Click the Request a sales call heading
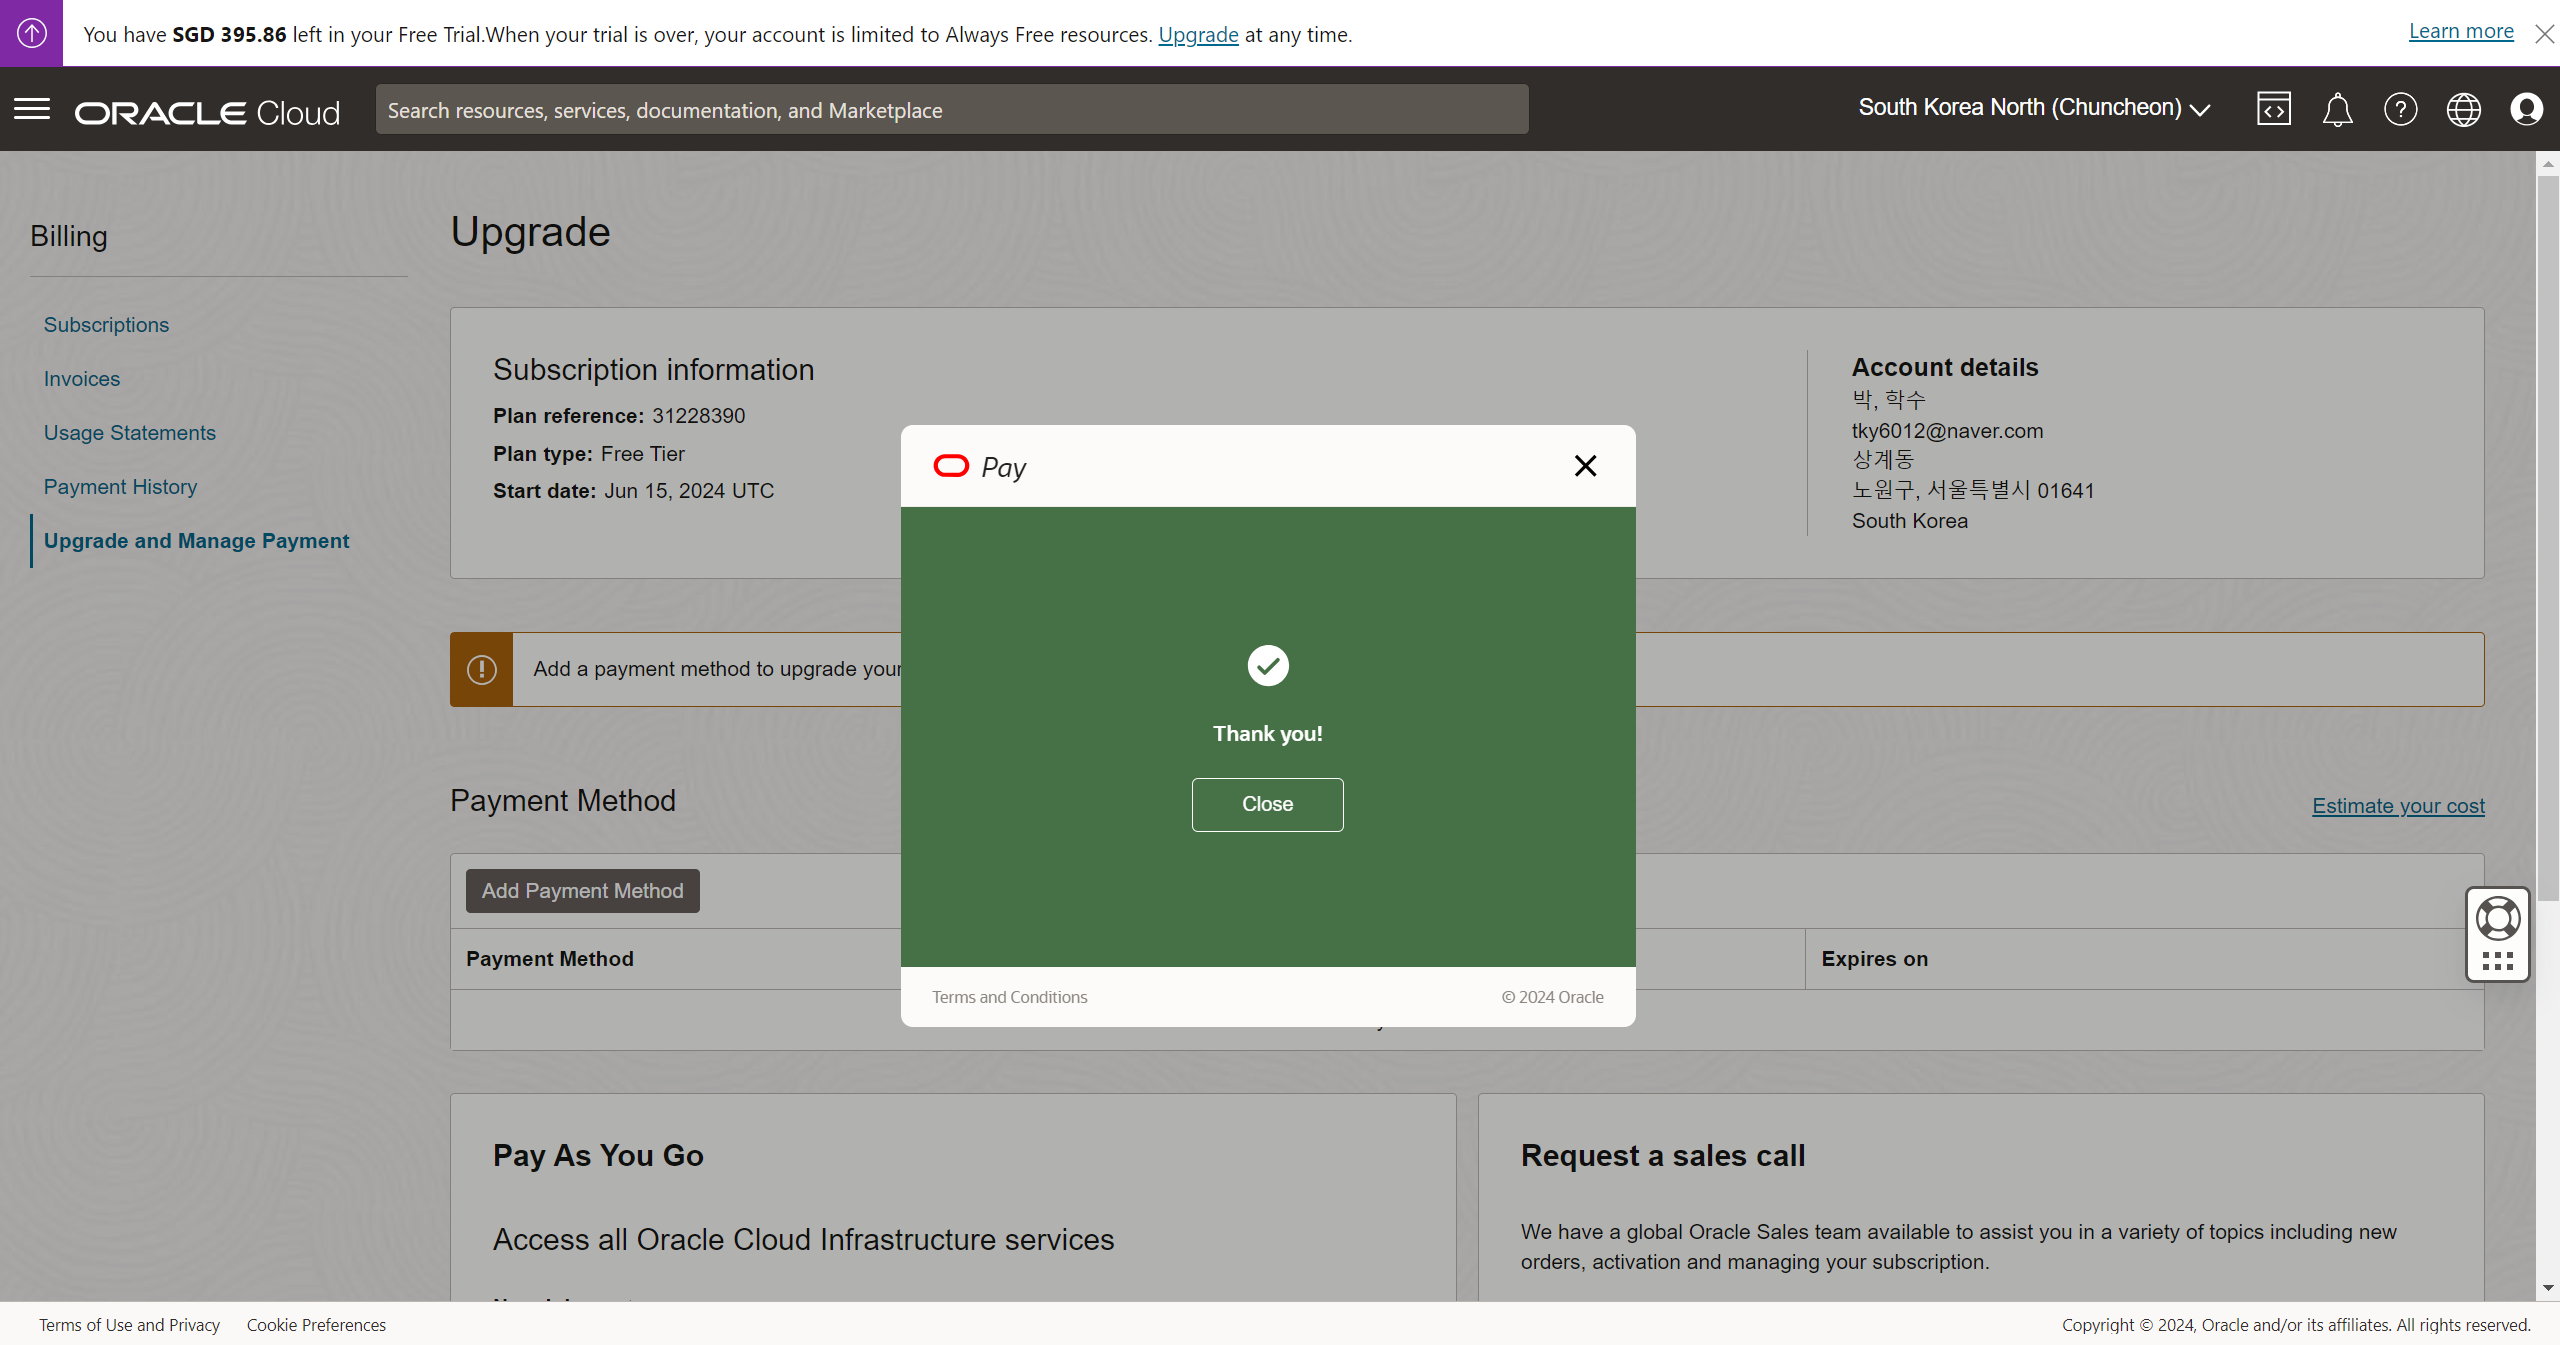Viewport: 2560px width, 1345px height. point(1663,1155)
